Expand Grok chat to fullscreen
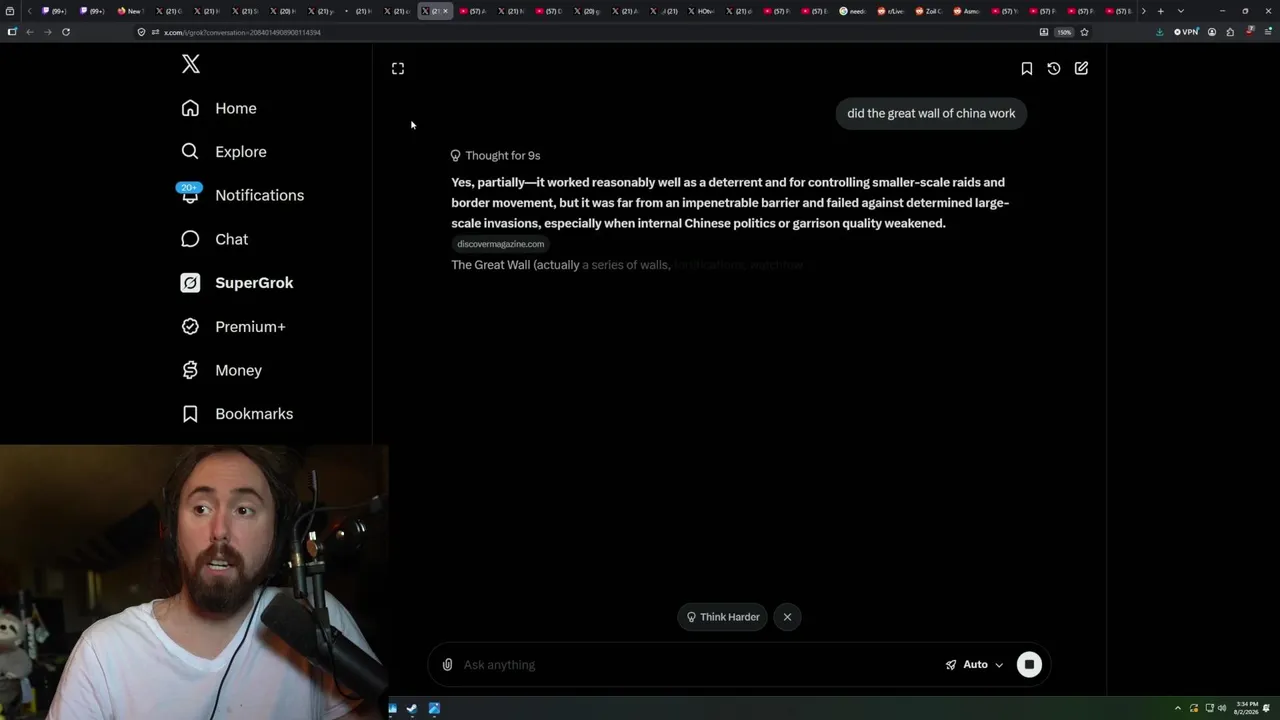Image resolution: width=1280 pixels, height=720 pixels. click(x=398, y=68)
